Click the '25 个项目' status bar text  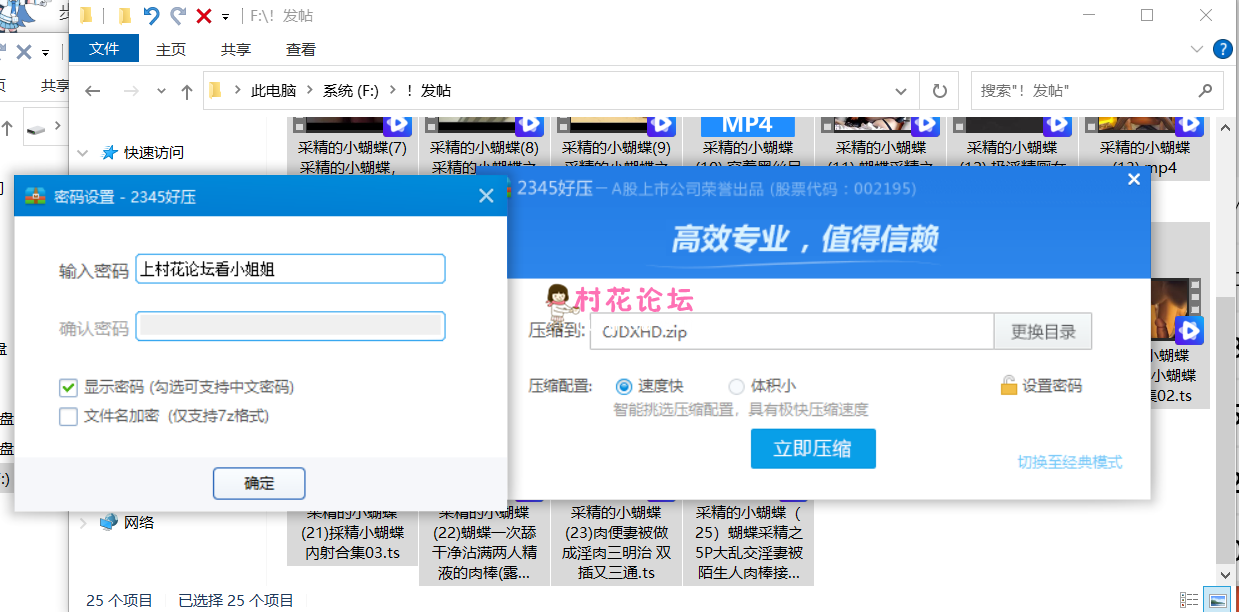tap(120, 600)
